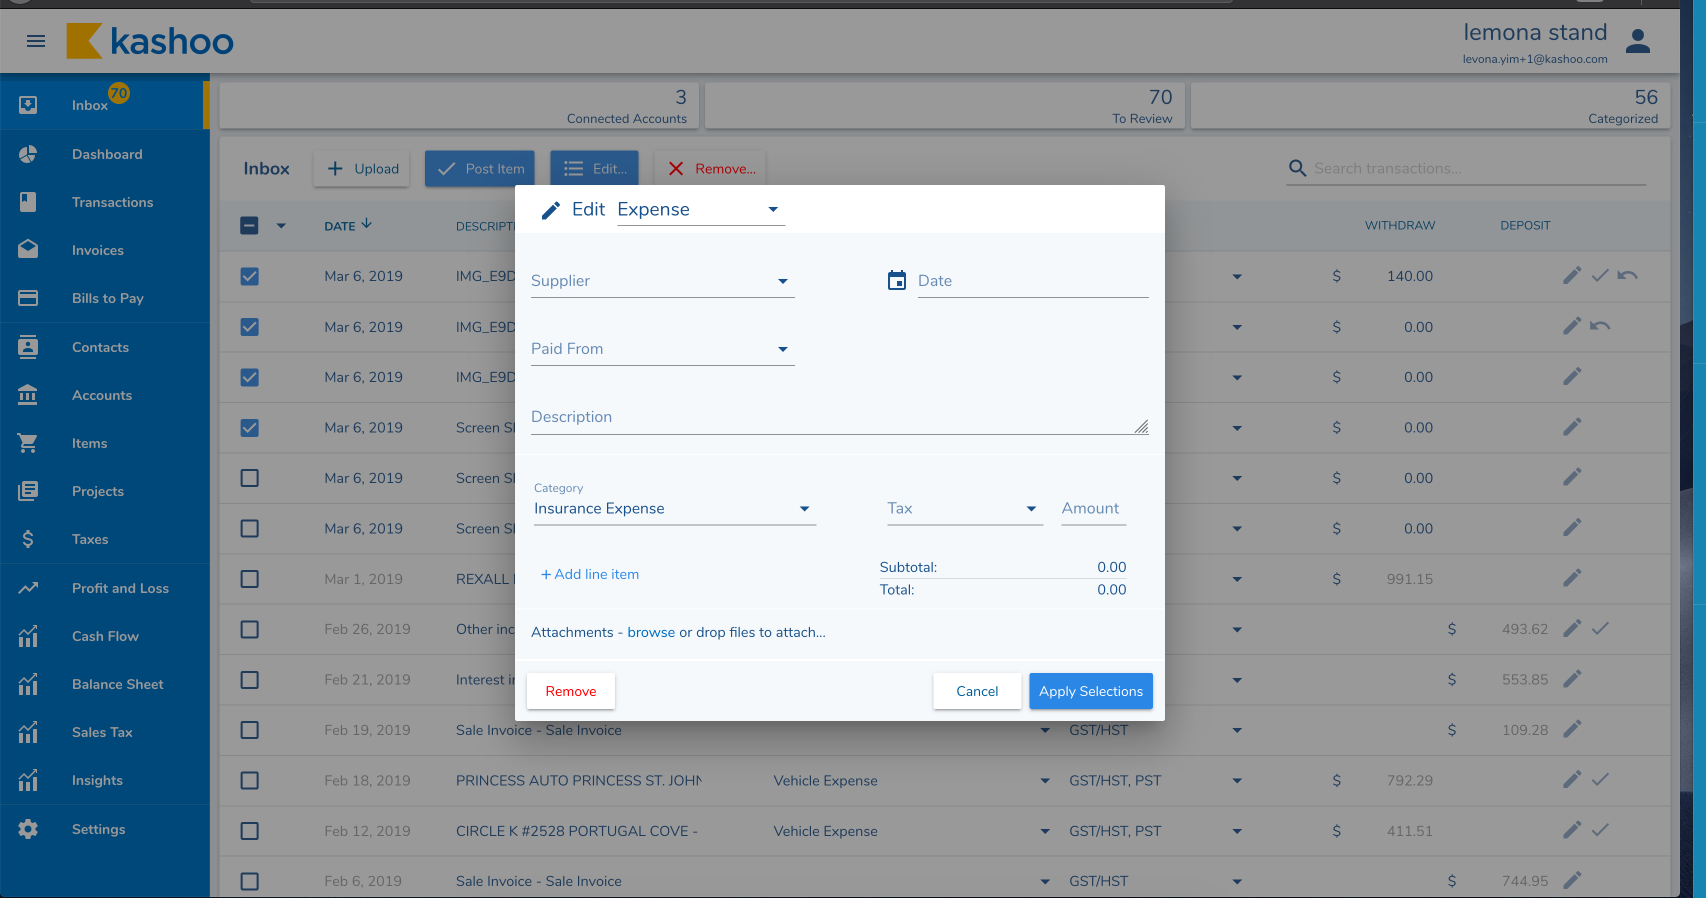
Task: Click the Kashoo logo
Action: tap(150, 41)
